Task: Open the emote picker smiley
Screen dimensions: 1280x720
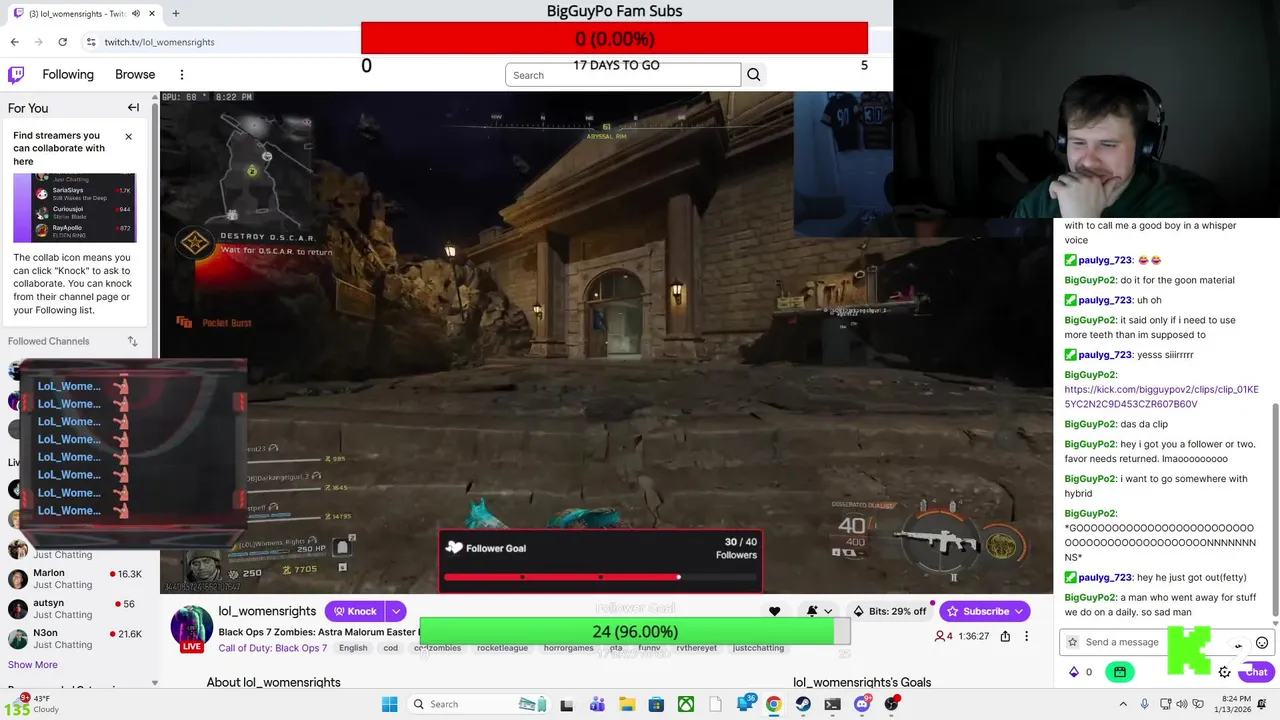Action: click(x=1262, y=643)
